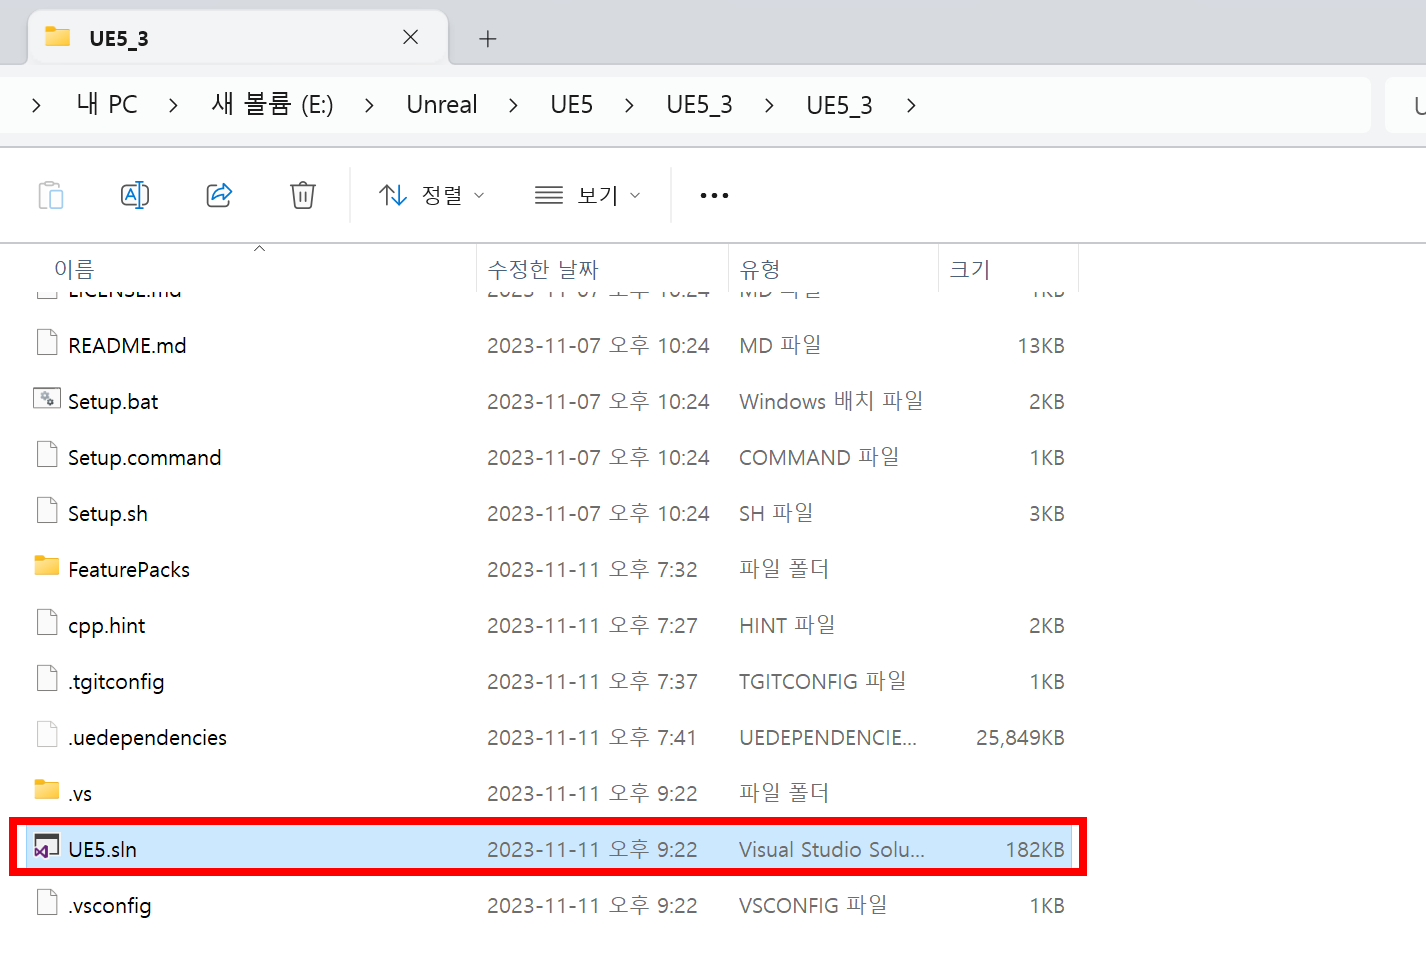
Task: Click the VSCONFIG 파일 type cell
Action: 813,906
